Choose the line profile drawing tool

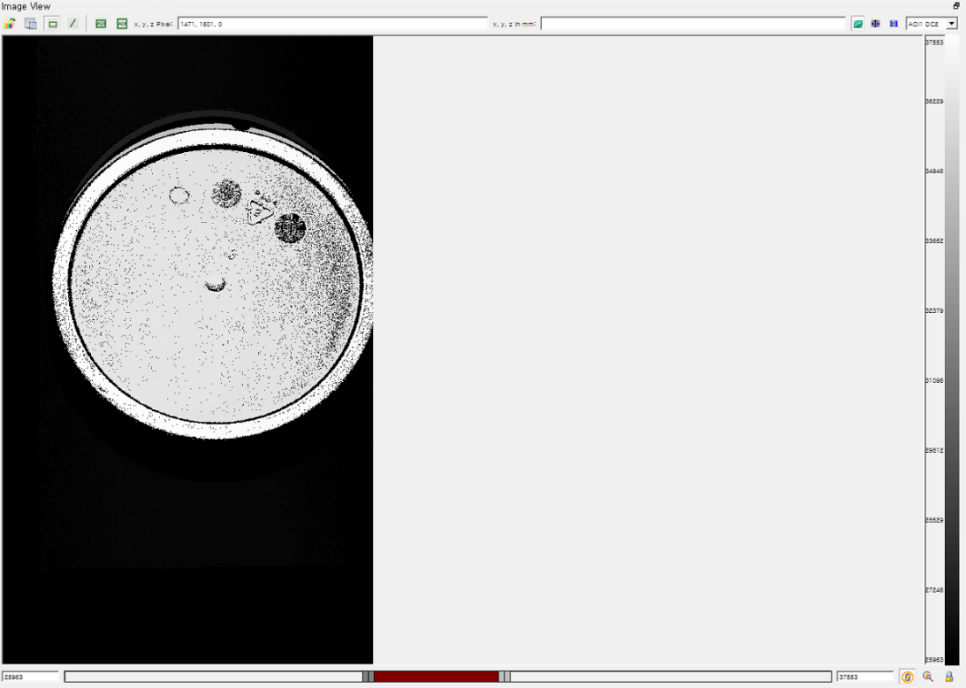tap(72, 23)
